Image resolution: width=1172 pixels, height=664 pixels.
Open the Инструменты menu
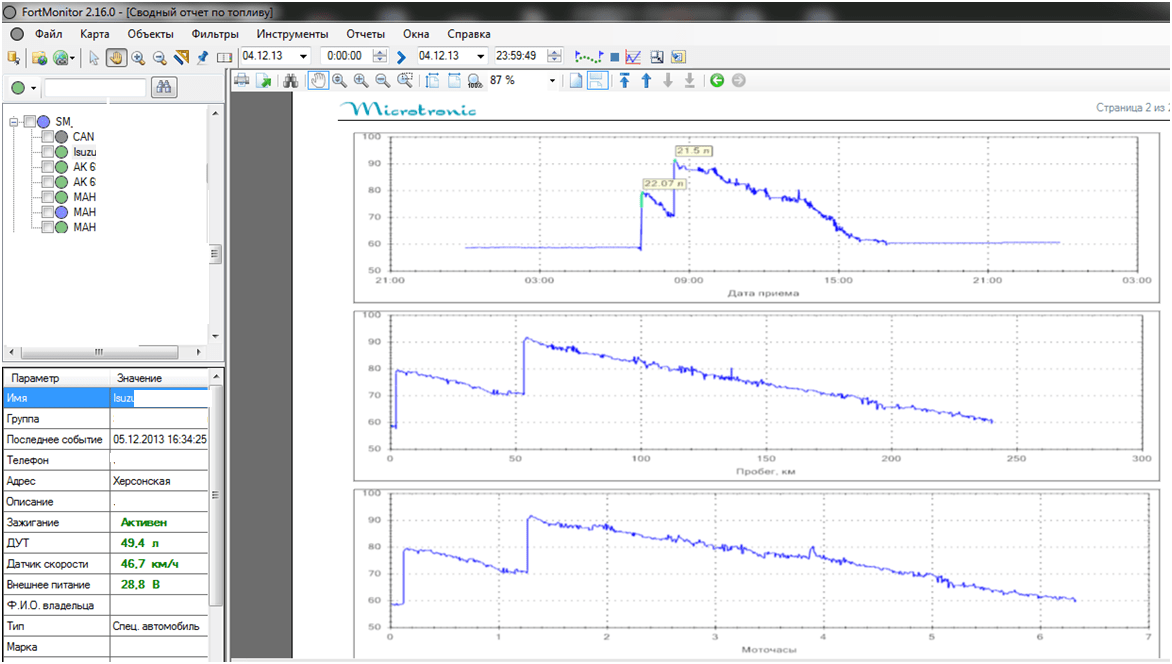click(292, 34)
